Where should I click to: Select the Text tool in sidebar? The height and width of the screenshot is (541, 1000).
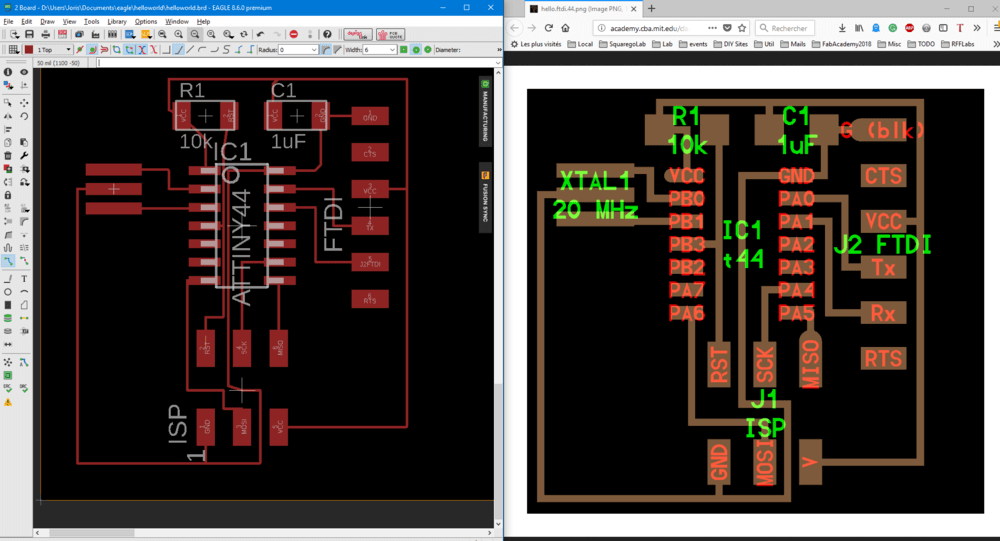24,279
